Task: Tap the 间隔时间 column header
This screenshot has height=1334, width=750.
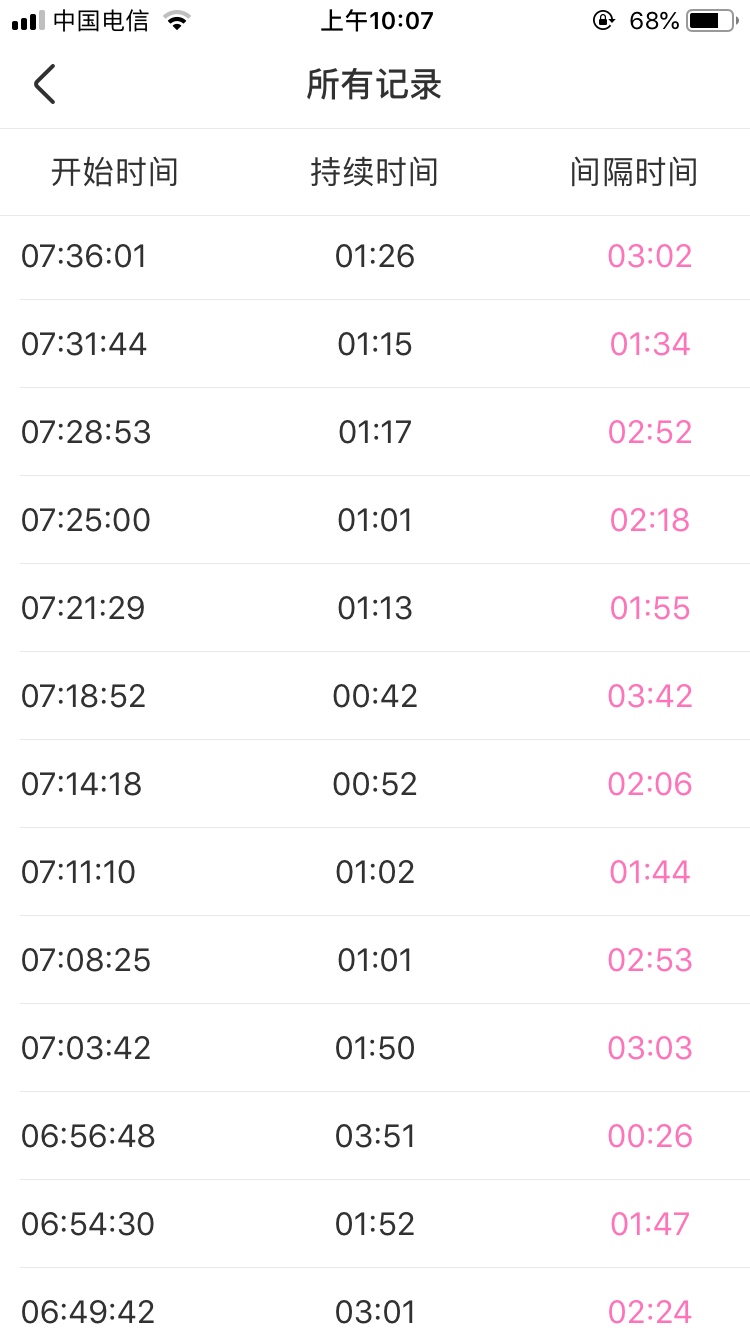Action: pyautogui.click(x=633, y=172)
